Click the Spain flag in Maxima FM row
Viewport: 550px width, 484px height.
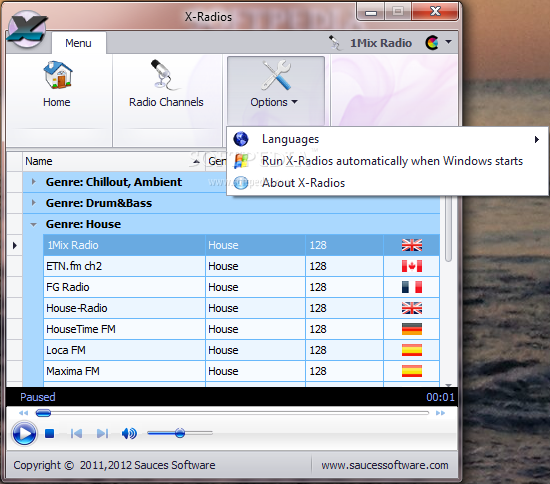point(412,371)
